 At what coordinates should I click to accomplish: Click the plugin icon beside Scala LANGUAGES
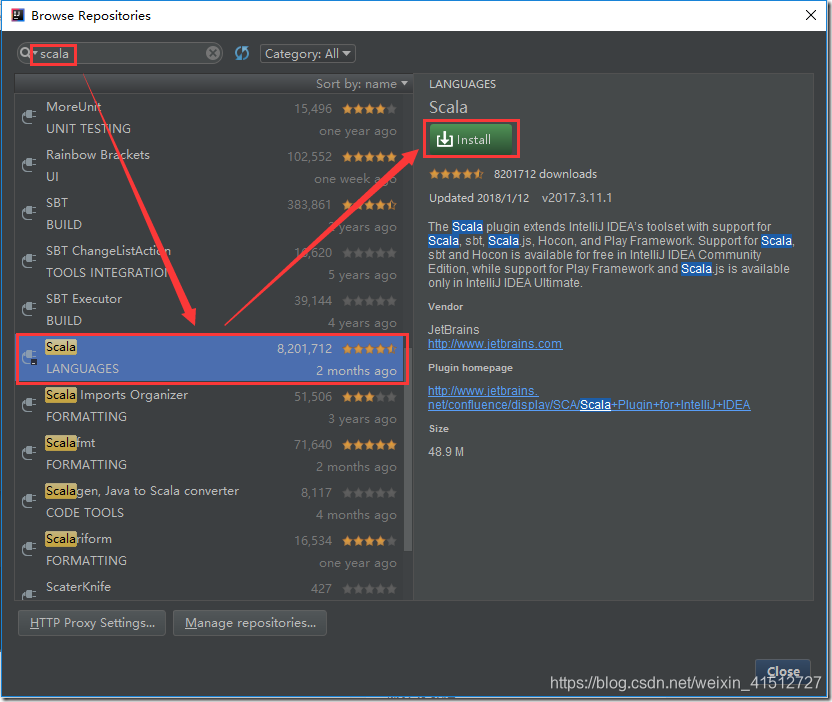[29, 357]
